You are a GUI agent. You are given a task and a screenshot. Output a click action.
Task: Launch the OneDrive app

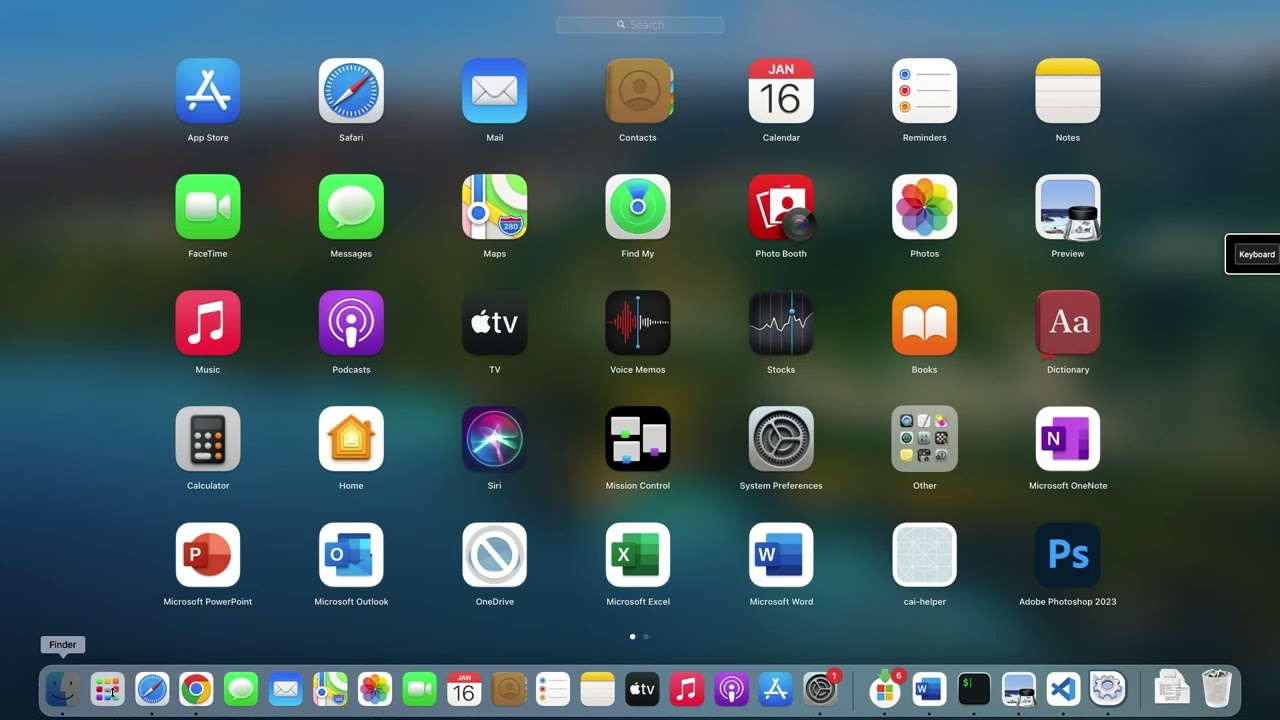point(495,555)
